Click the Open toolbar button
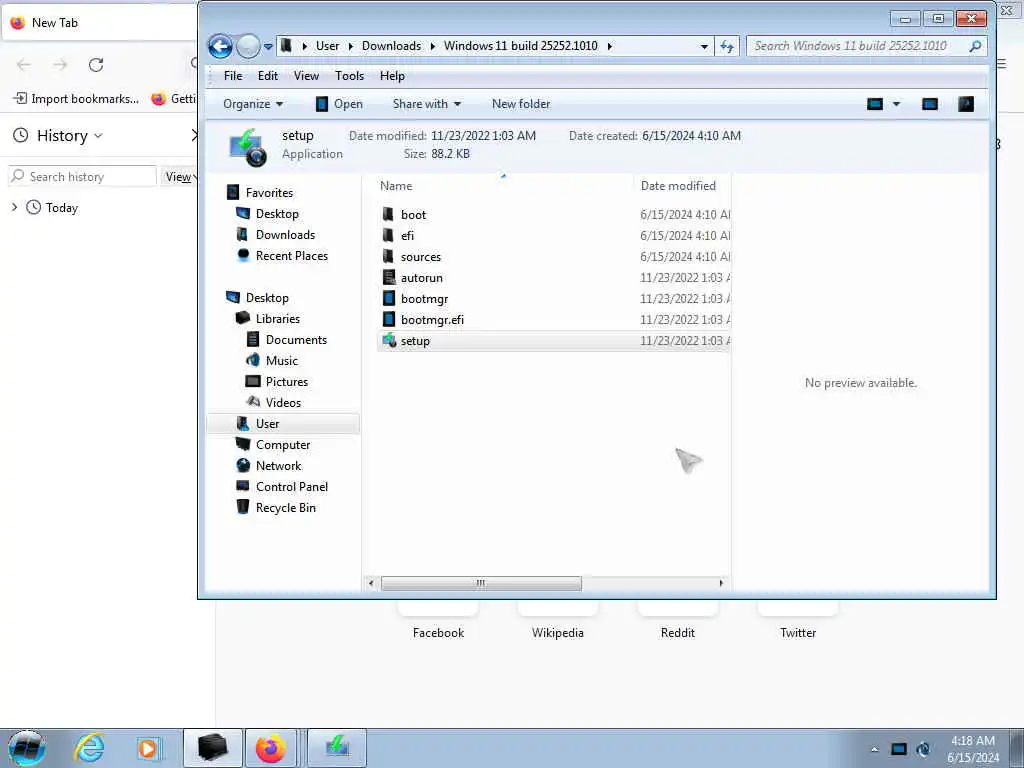The height and width of the screenshot is (768, 1024). [339, 104]
